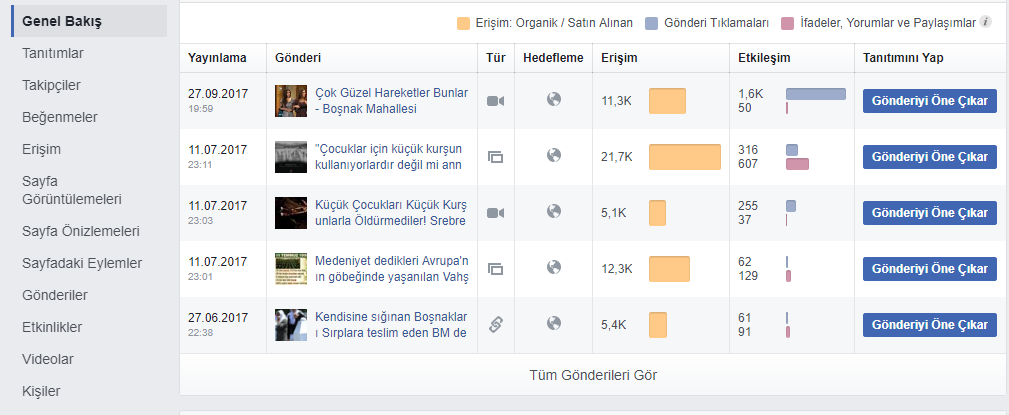Go to Sayfa Görüntülemeleri section
1009x415 pixels.
tap(71, 190)
